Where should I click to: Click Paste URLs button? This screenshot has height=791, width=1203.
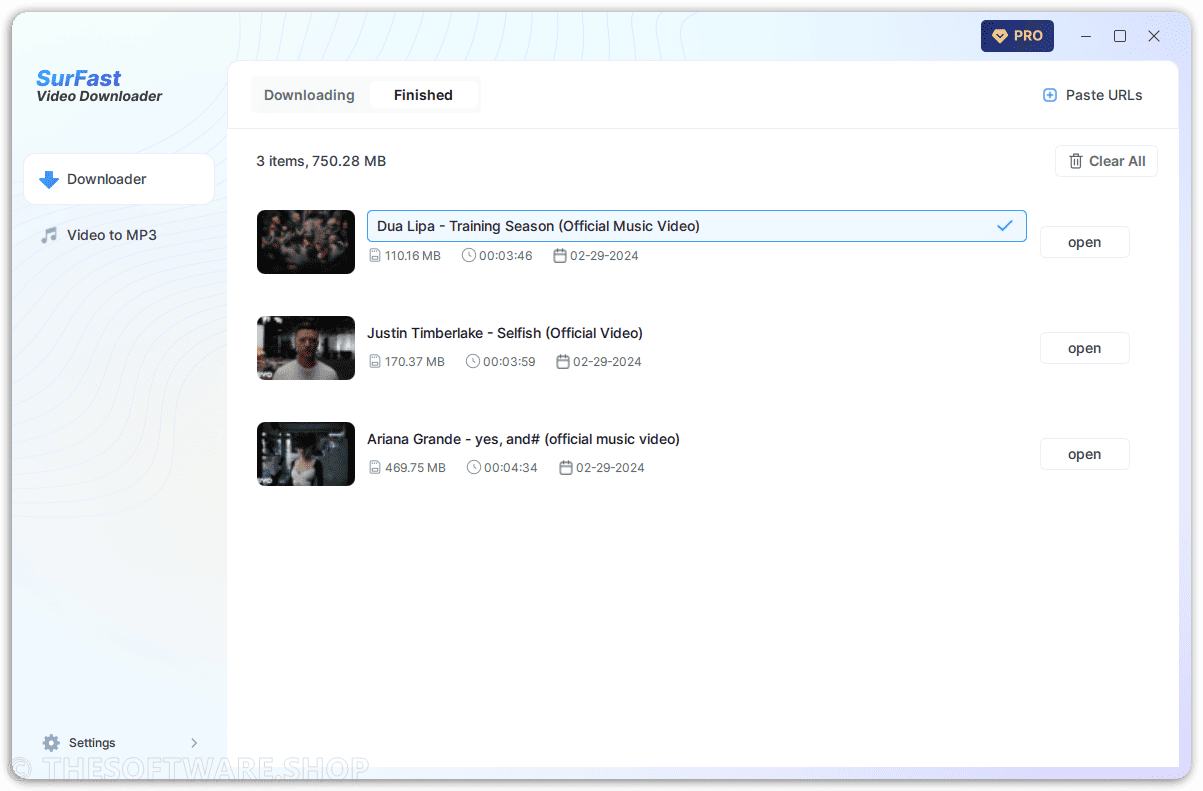pos(1093,95)
